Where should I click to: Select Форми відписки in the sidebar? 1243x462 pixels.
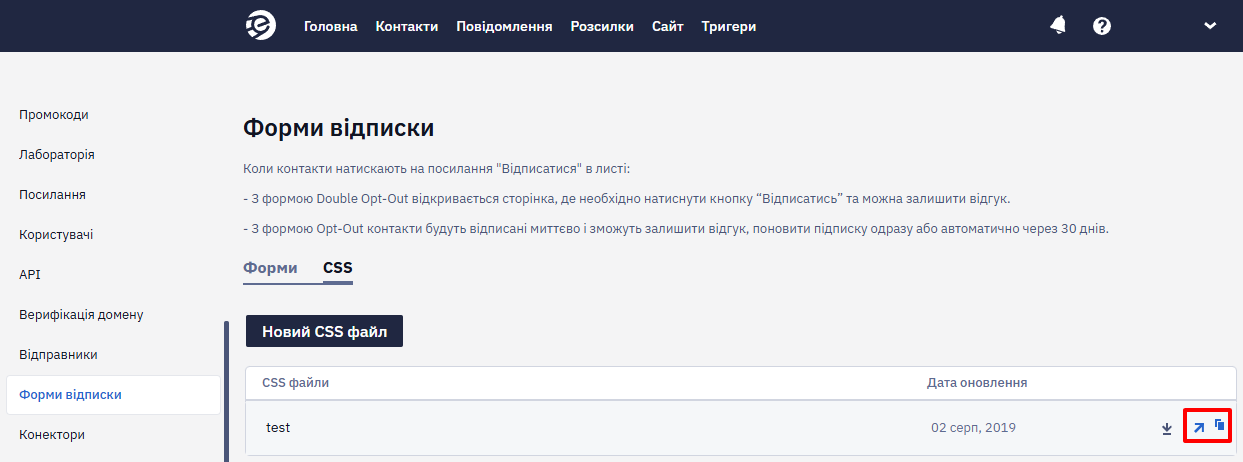(113, 395)
